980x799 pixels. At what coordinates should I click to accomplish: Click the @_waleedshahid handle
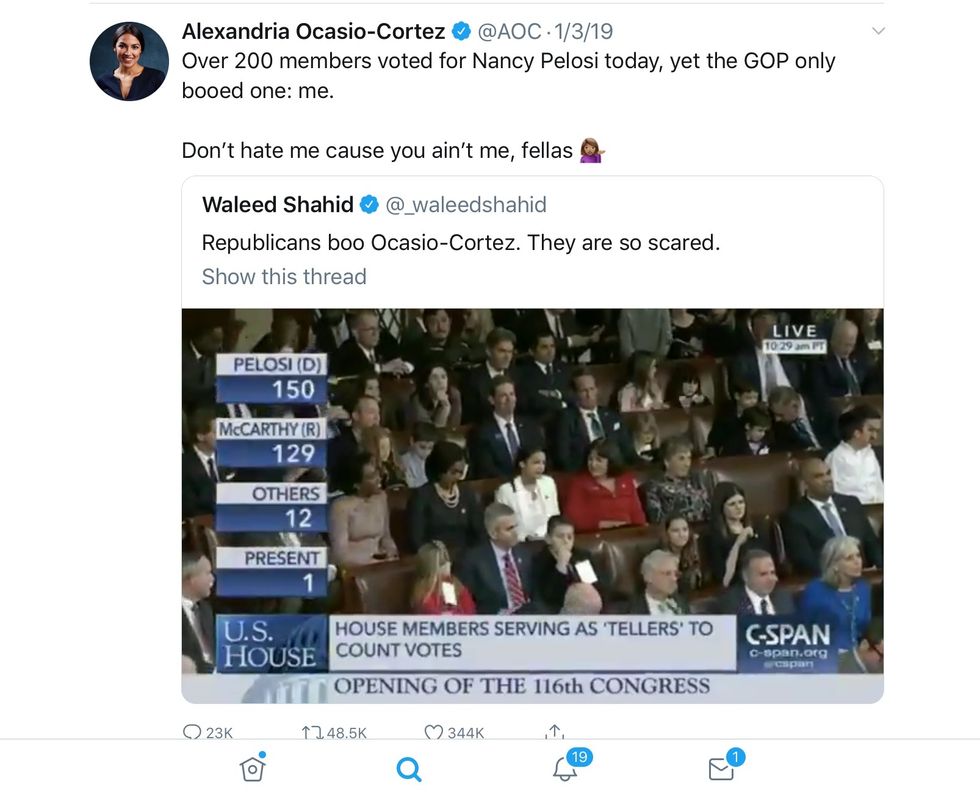(466, 205)
